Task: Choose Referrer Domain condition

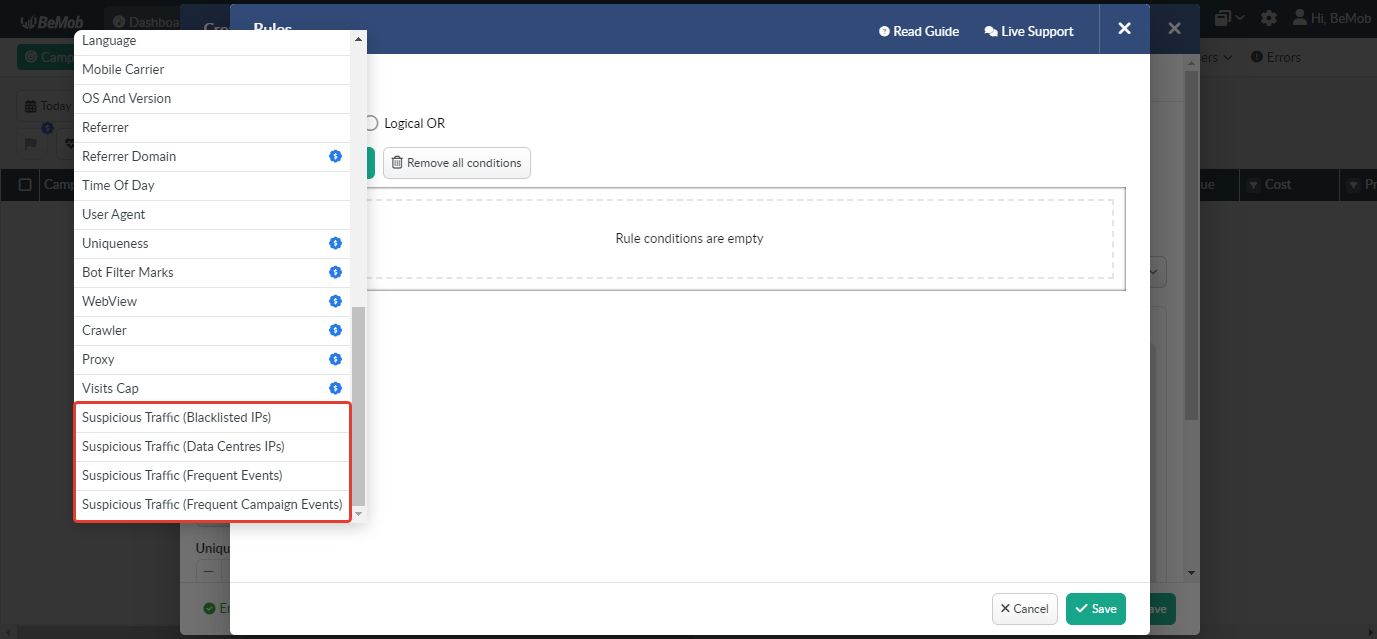Action: tap(212, 157)
